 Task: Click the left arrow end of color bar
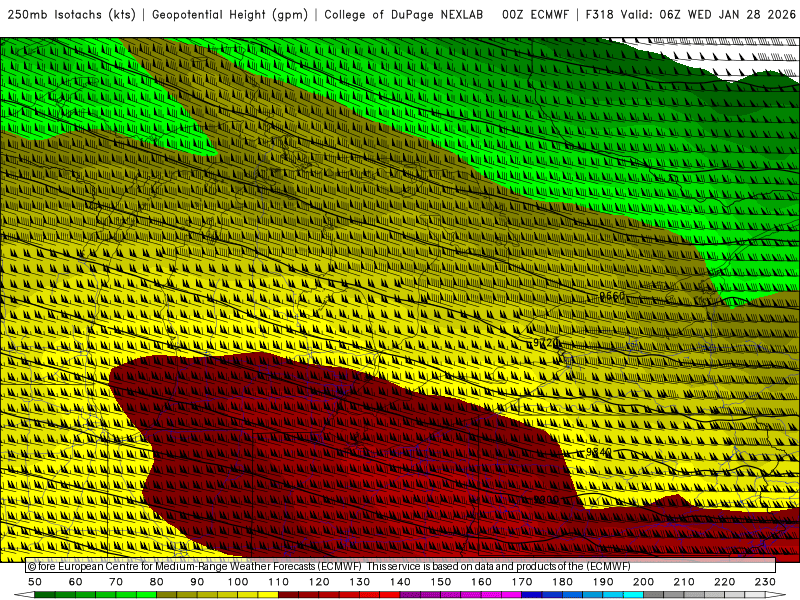coord(24,595)
